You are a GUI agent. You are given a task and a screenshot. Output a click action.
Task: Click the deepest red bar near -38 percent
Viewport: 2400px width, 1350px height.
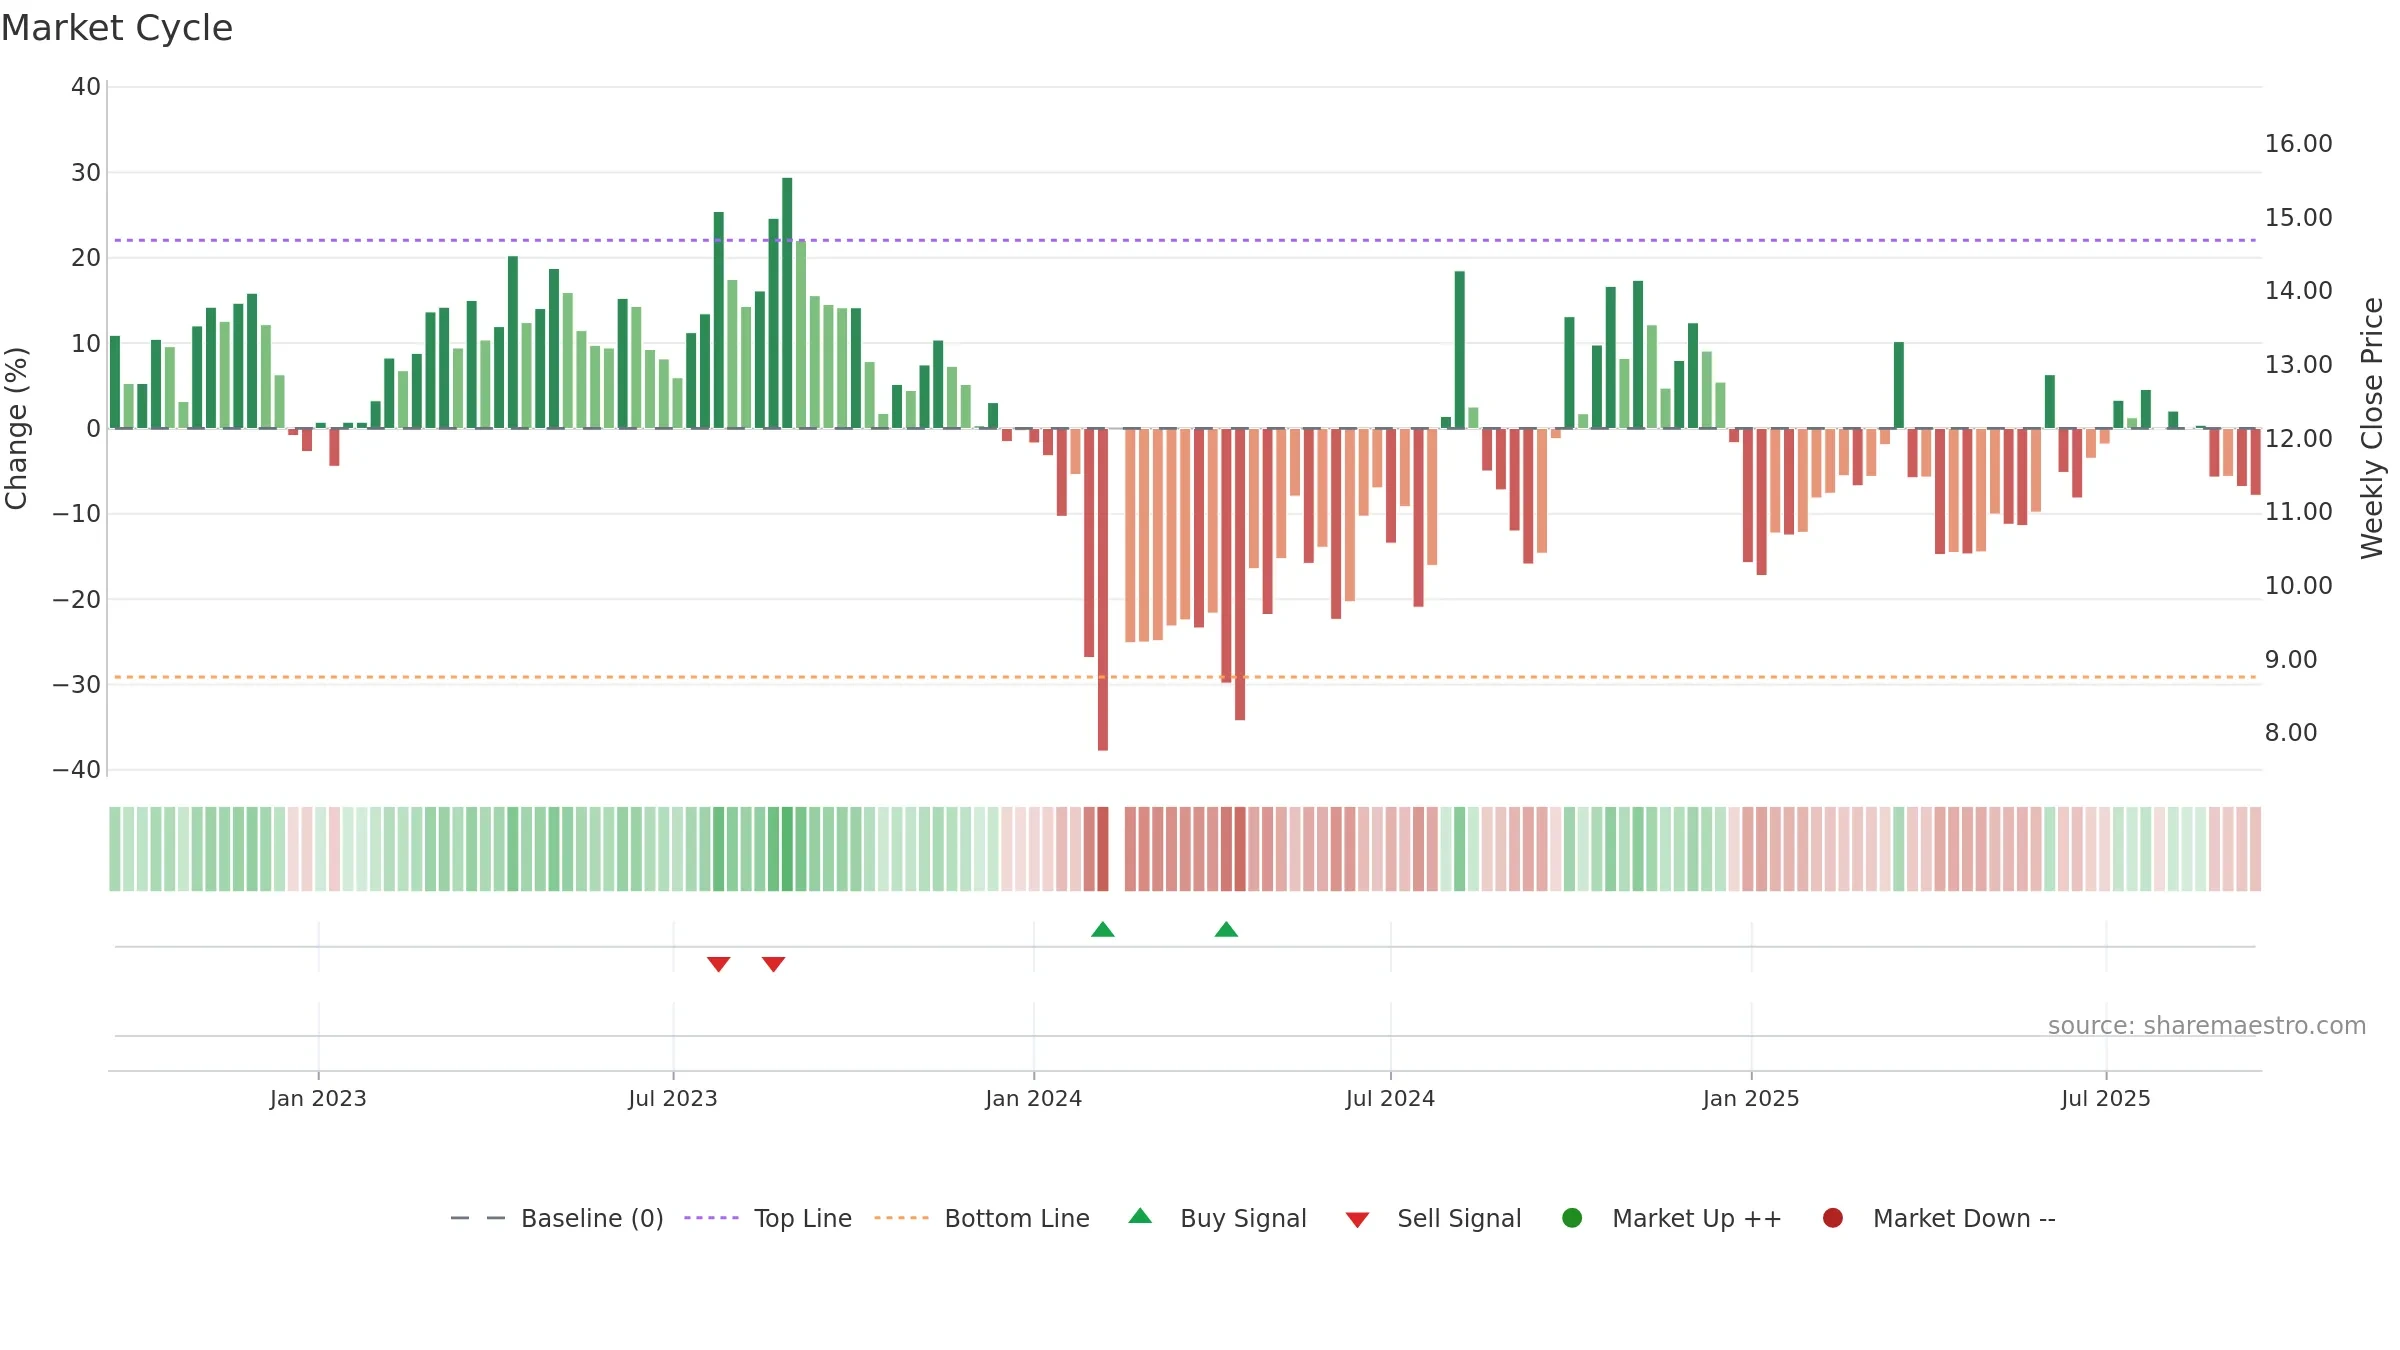coord(1103,590)
